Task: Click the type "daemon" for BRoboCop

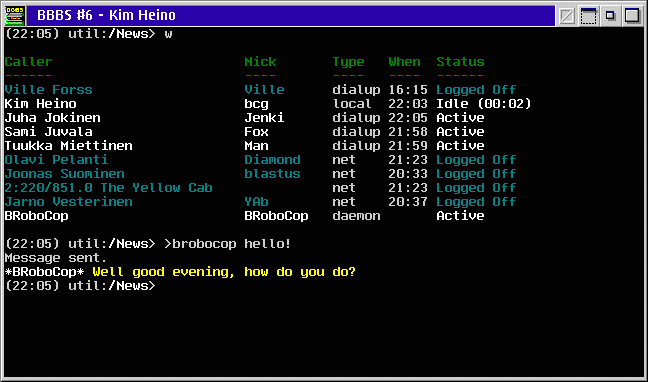Action: click(x=356, y=216)
